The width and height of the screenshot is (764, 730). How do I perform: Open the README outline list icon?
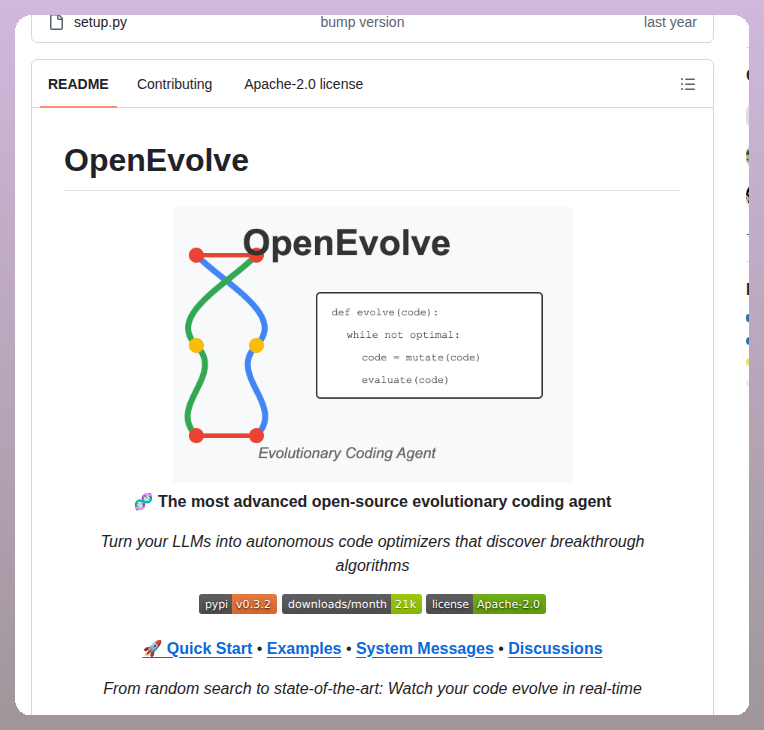coord(688,84)
